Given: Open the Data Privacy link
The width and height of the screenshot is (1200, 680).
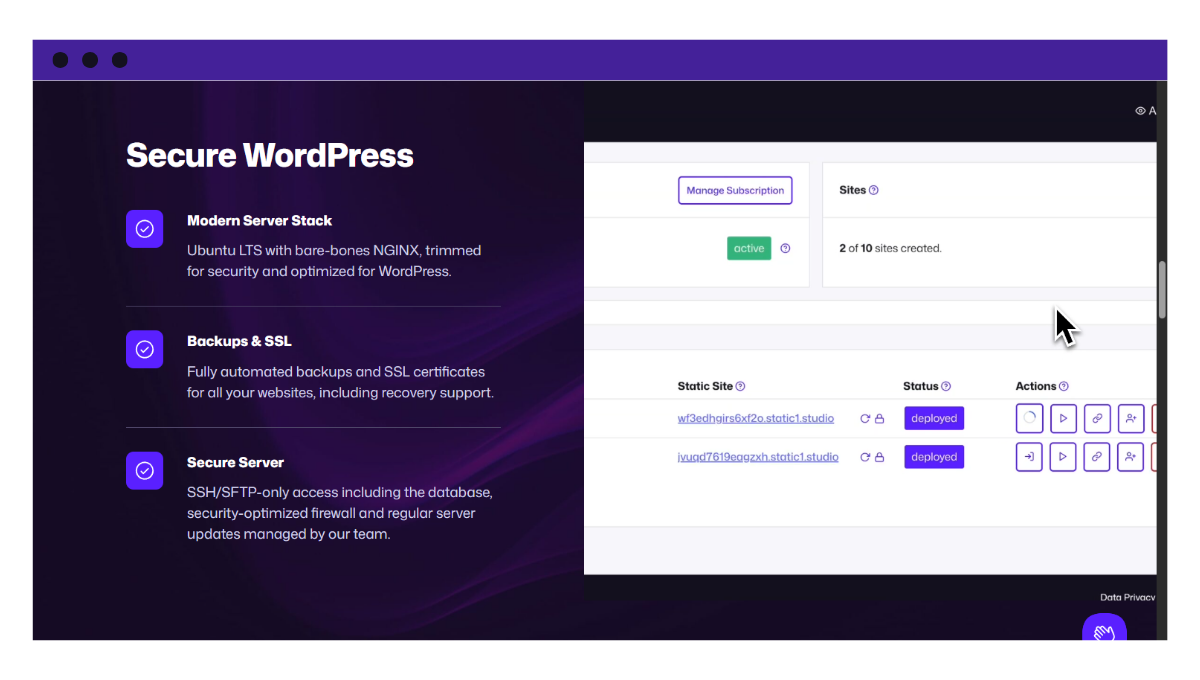Looking at the screenshot, I should (x=1126, y=597).
